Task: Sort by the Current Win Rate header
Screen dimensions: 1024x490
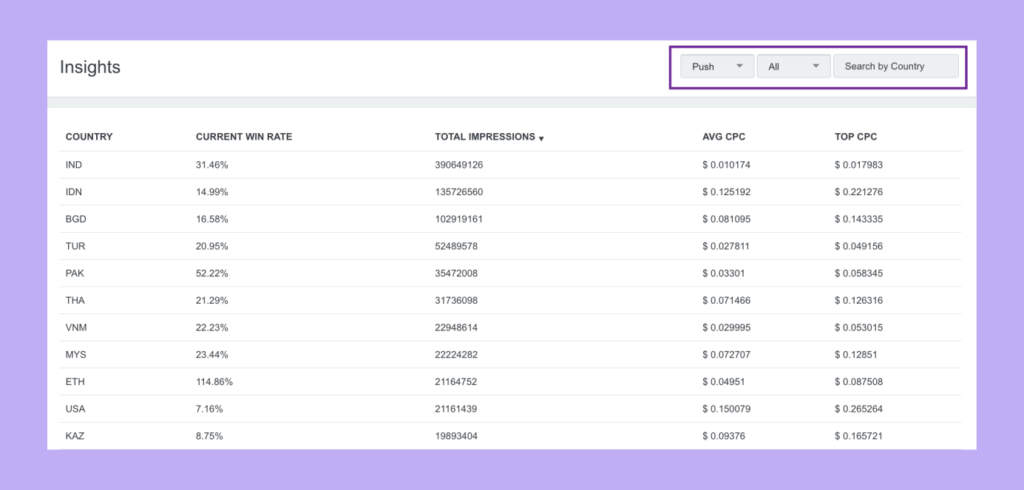Action: [x=243, y=136]
